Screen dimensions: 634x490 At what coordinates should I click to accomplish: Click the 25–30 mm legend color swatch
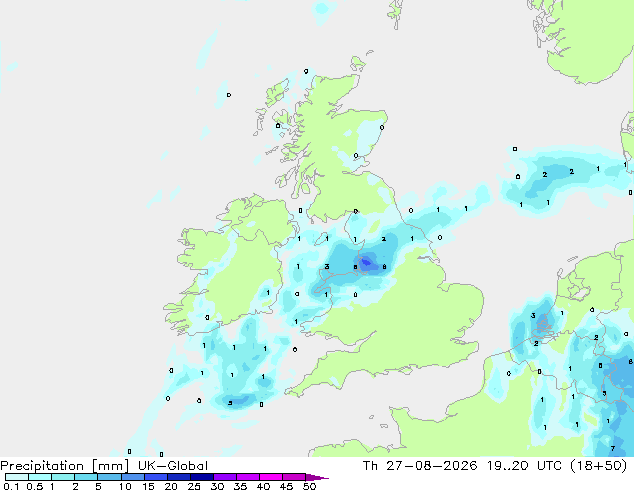[202, 477]
